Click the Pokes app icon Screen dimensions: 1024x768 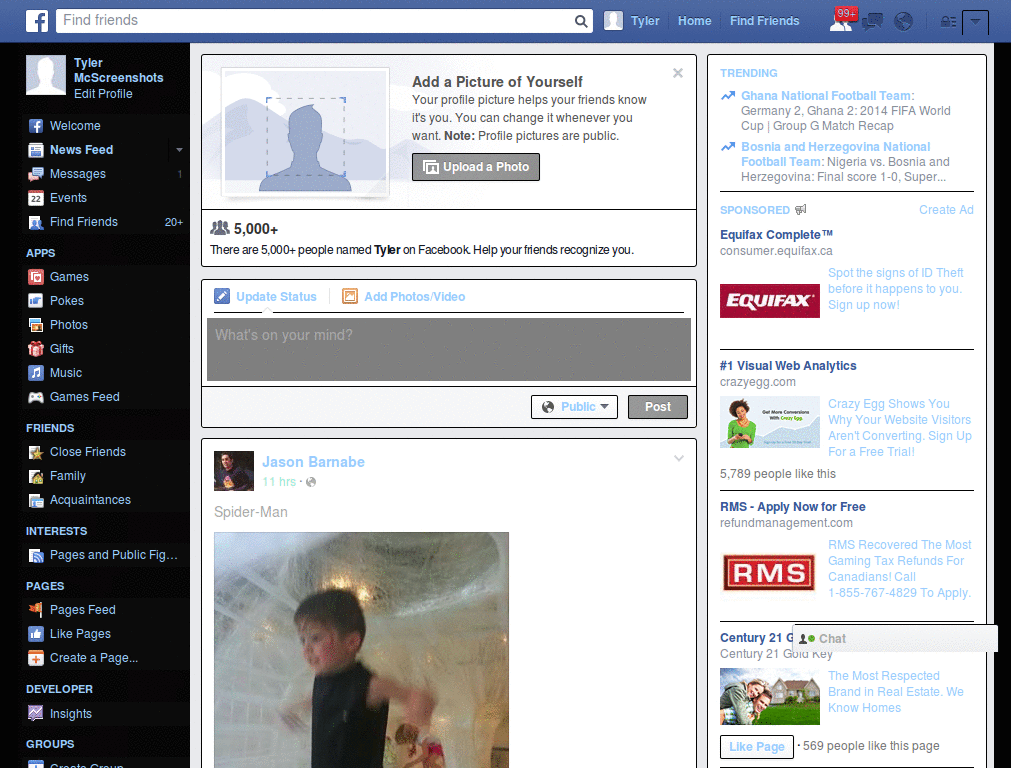coord(36,301)
